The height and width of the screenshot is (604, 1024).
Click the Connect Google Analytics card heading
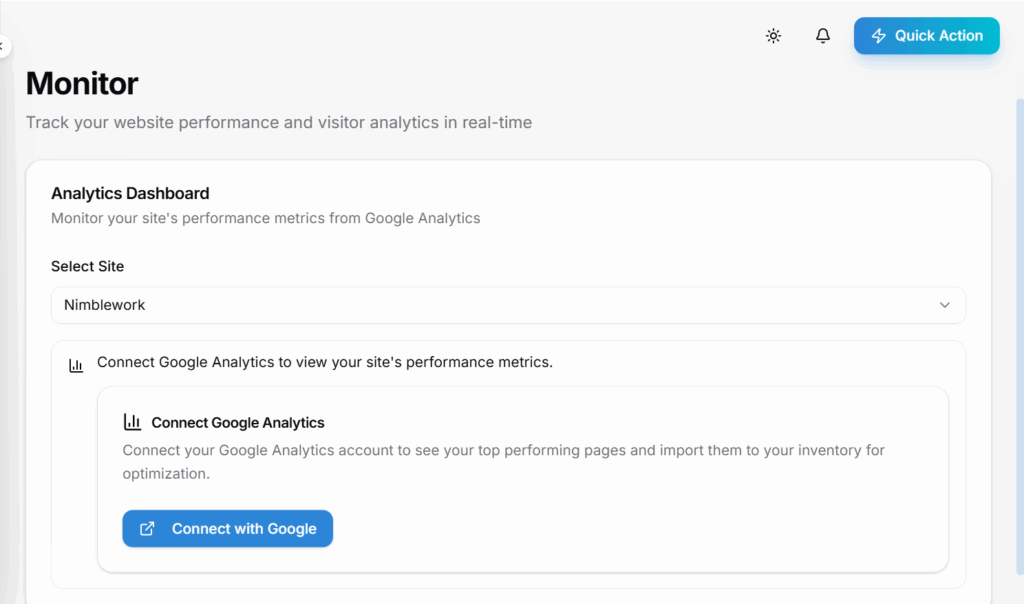[238, 423]
